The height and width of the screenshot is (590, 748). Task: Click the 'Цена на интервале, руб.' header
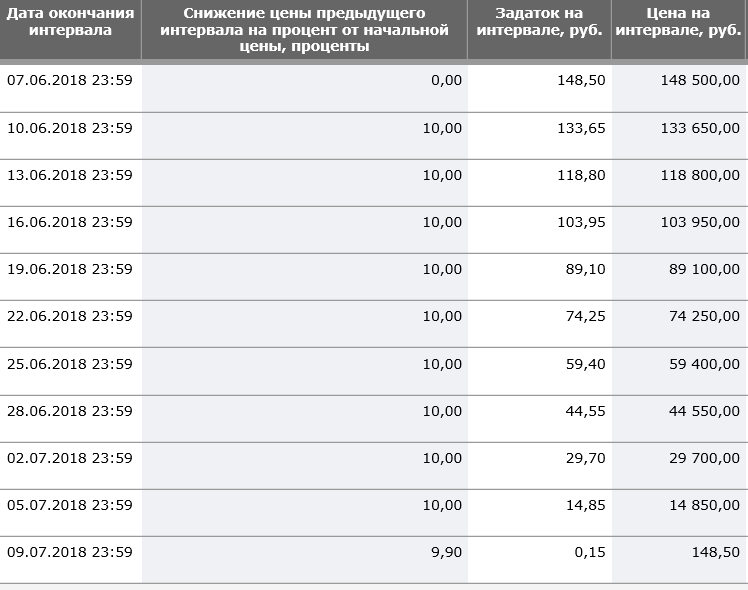[678, 21]
